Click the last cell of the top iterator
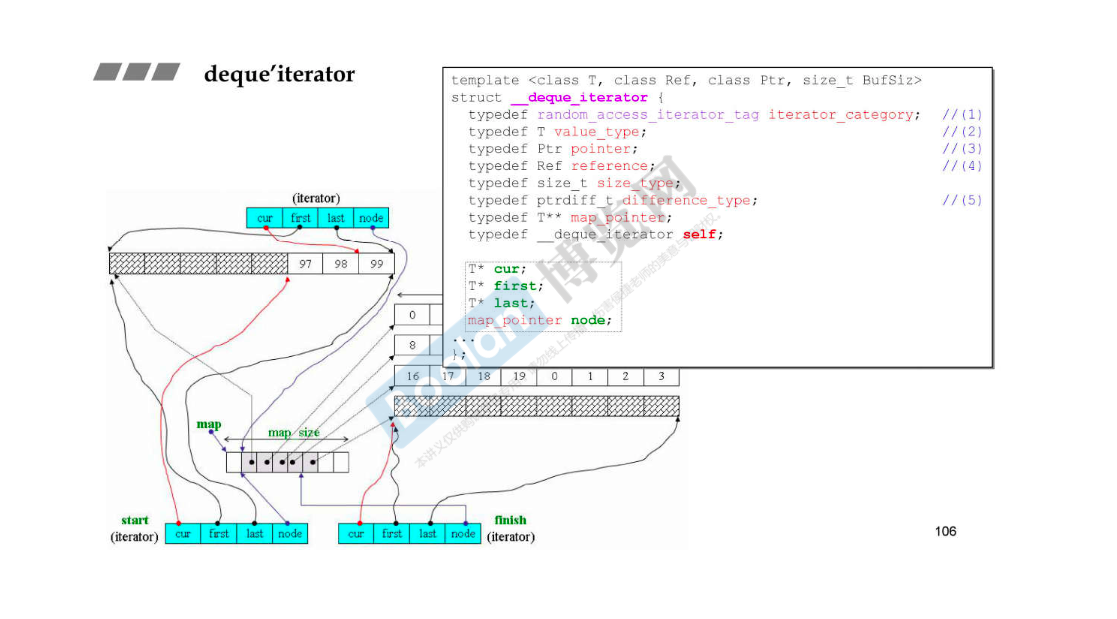The image size is (1117, 619). coord(336,218)
